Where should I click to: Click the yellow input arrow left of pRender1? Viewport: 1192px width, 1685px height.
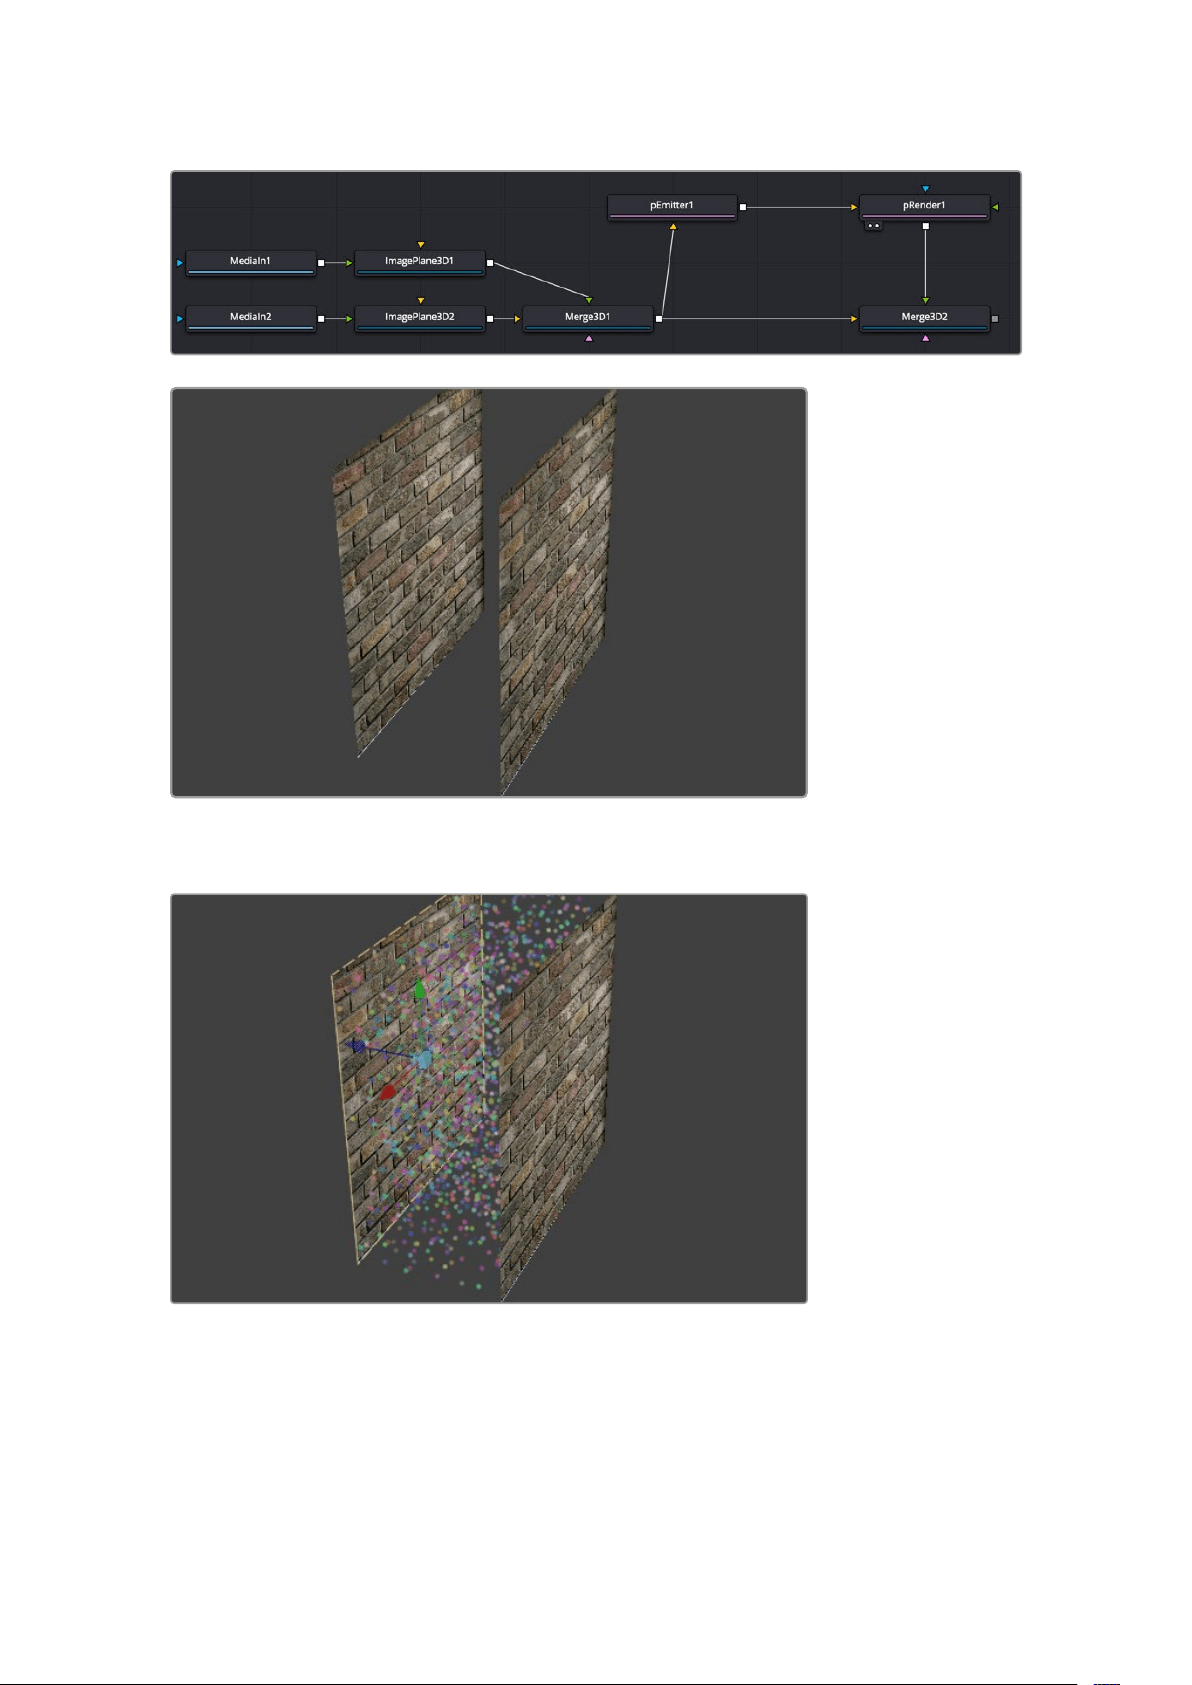[x=855, y=207]
